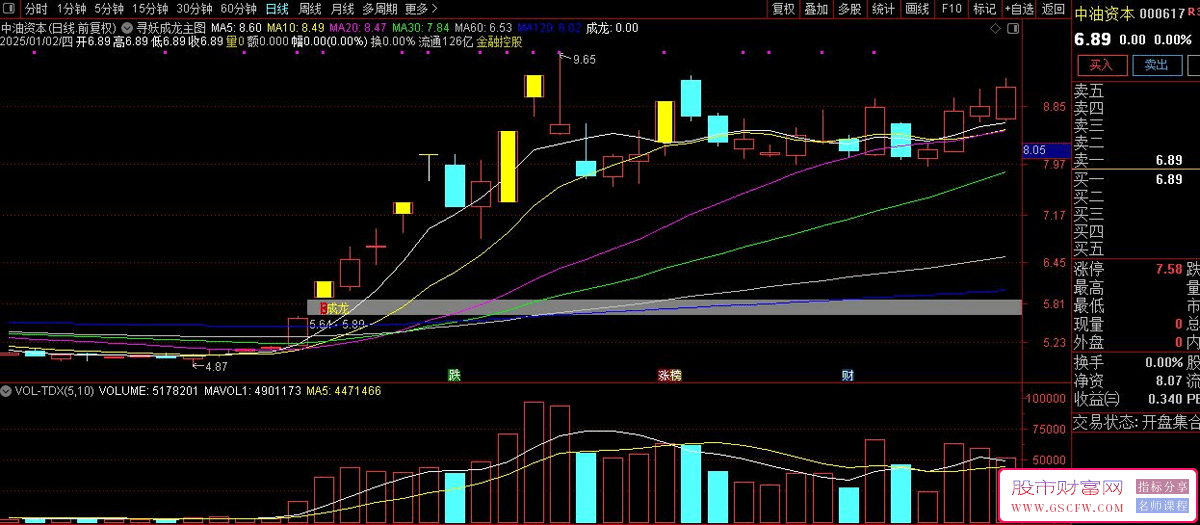Click the 买五 order book row
The image size is (1200, 525).
point(1136,248)
